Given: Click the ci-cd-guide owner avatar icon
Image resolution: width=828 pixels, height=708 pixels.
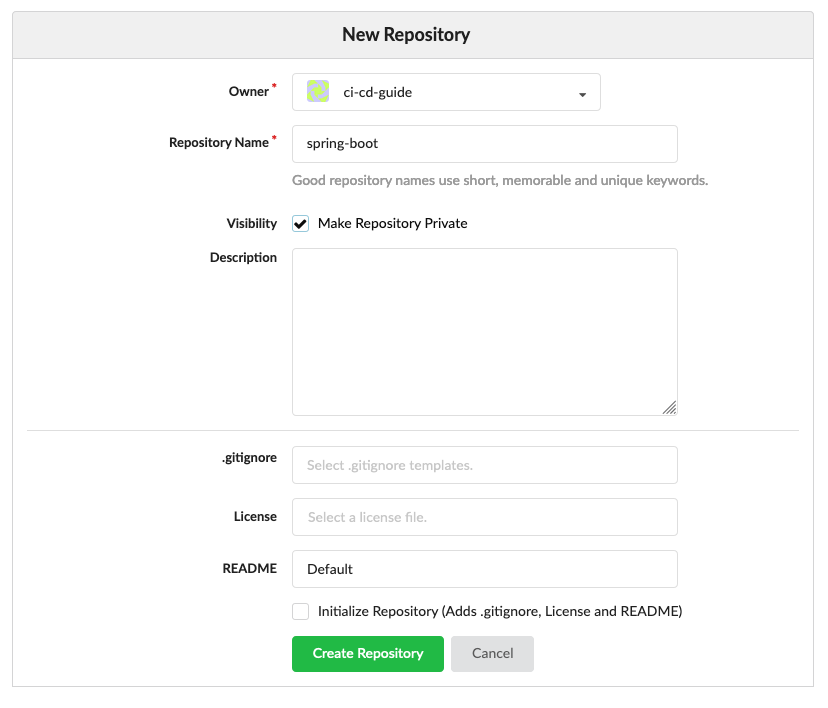Looking at the screenshot, I should pyautogui.click(x=318, y=92).
